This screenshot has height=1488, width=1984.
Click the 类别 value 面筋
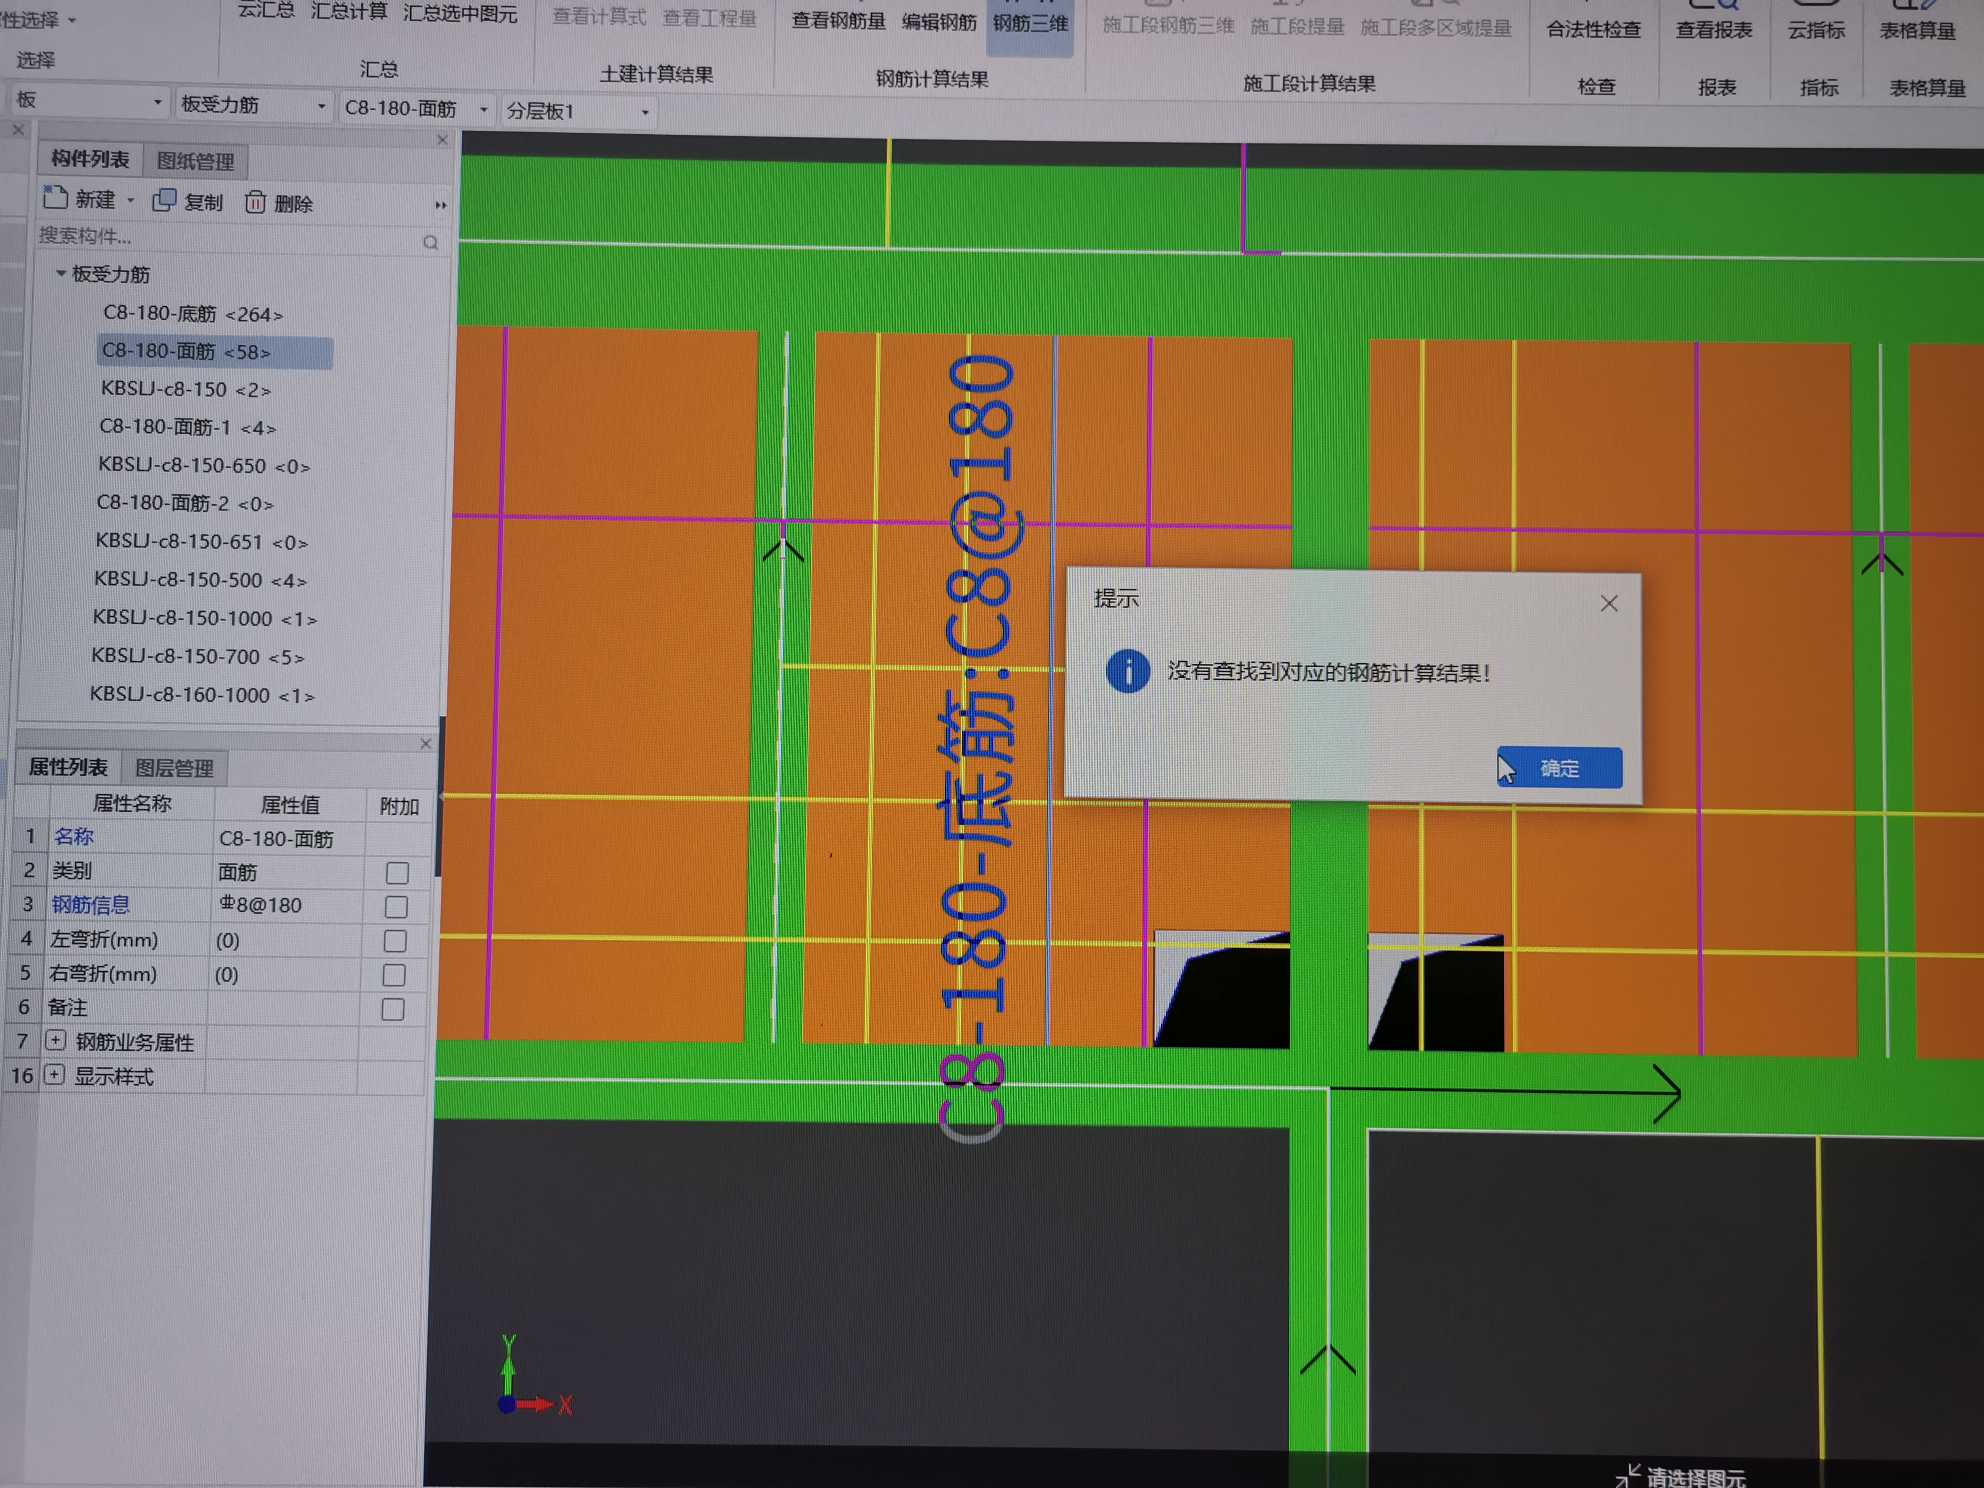click(288, 872)
